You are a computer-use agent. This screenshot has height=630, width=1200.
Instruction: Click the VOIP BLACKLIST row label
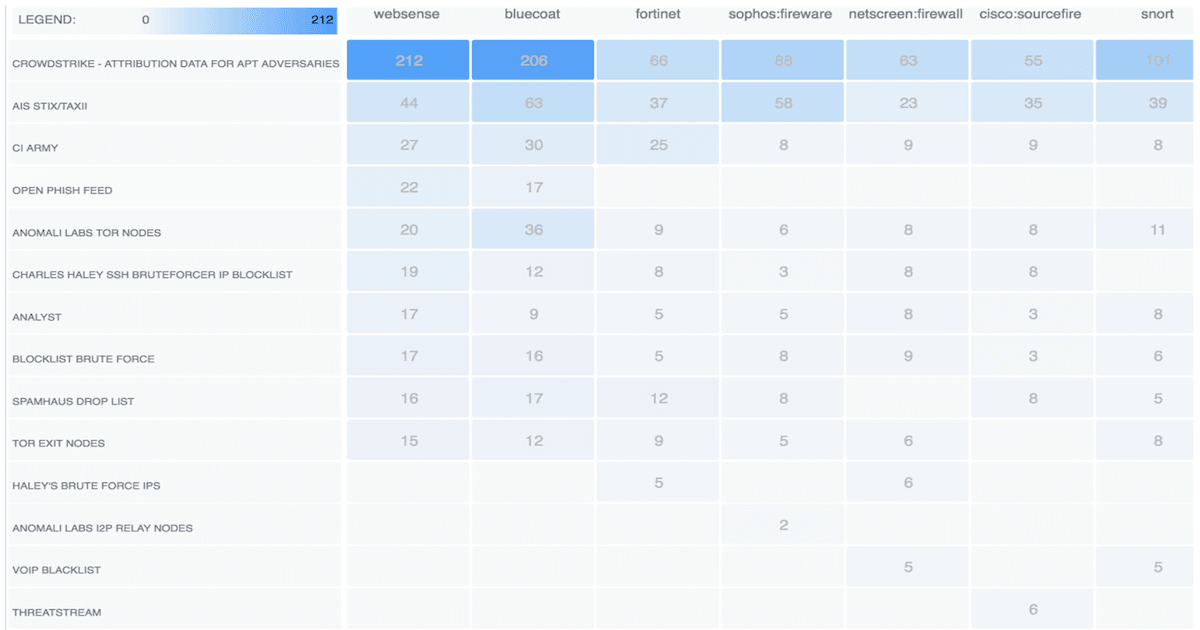click(56, 570)
